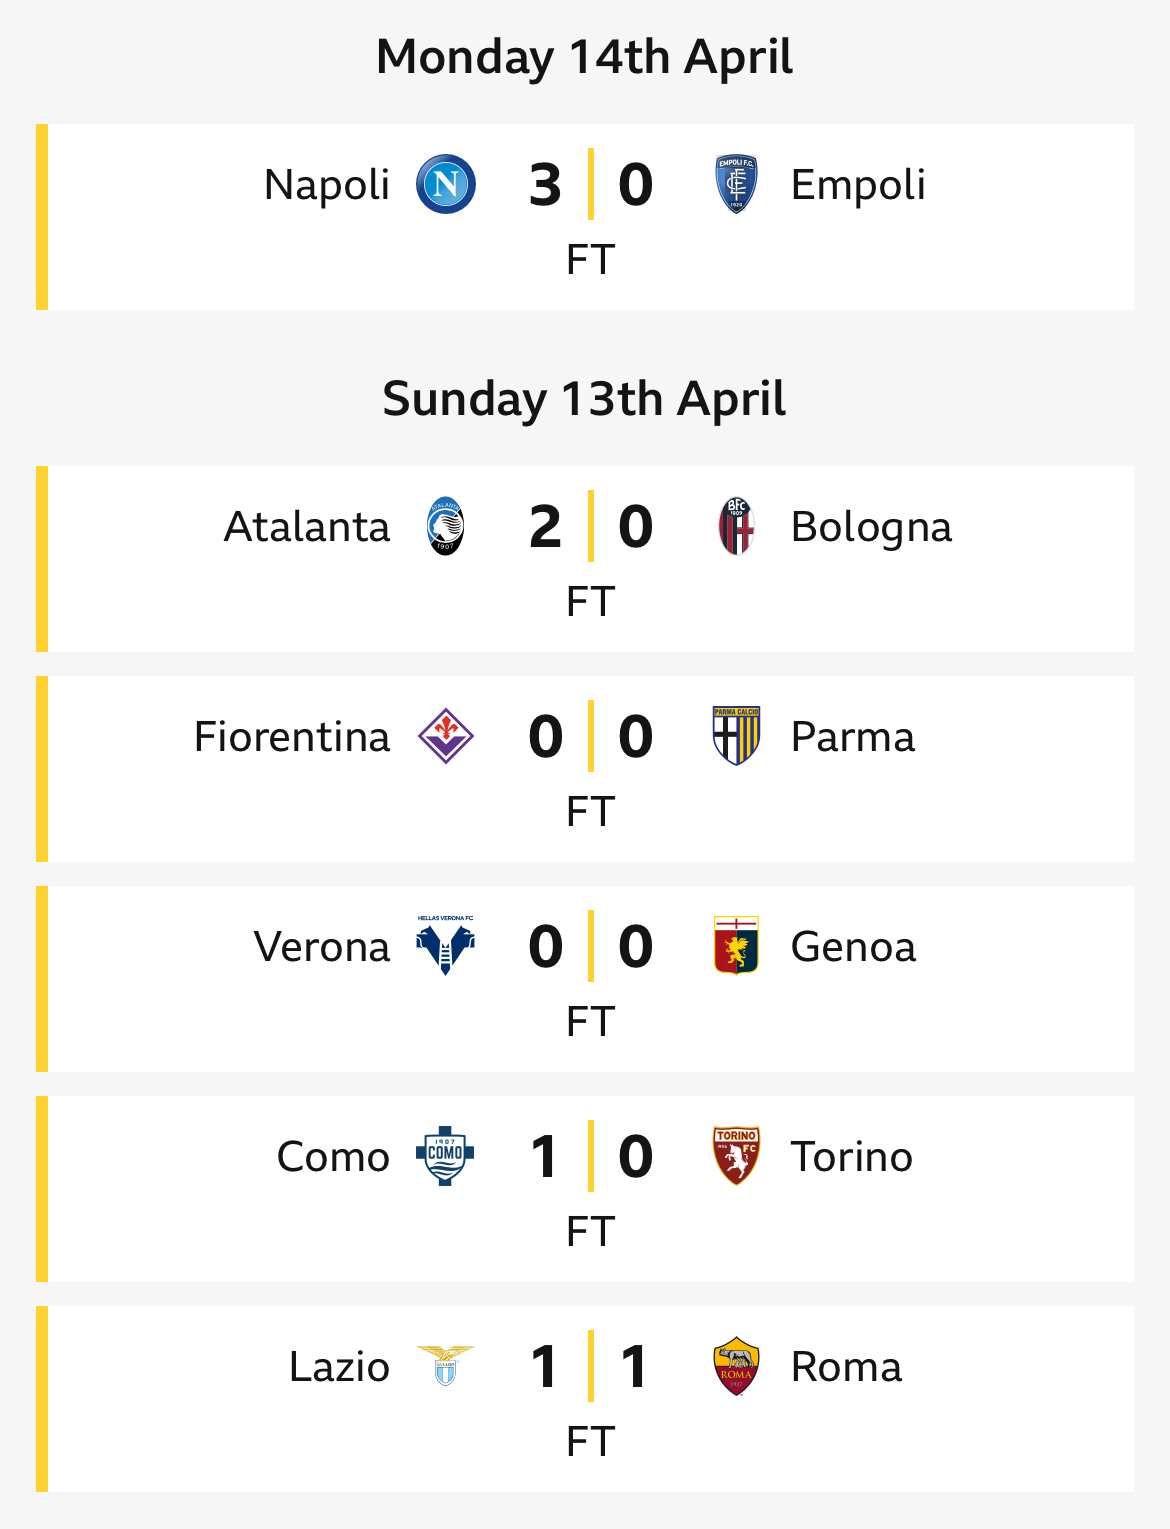Image resolution: width=1170 pixels, height=1529 pixels.
Task: Open the Torino team name link
Action: pyautogui.click(x=852, y=1157)
